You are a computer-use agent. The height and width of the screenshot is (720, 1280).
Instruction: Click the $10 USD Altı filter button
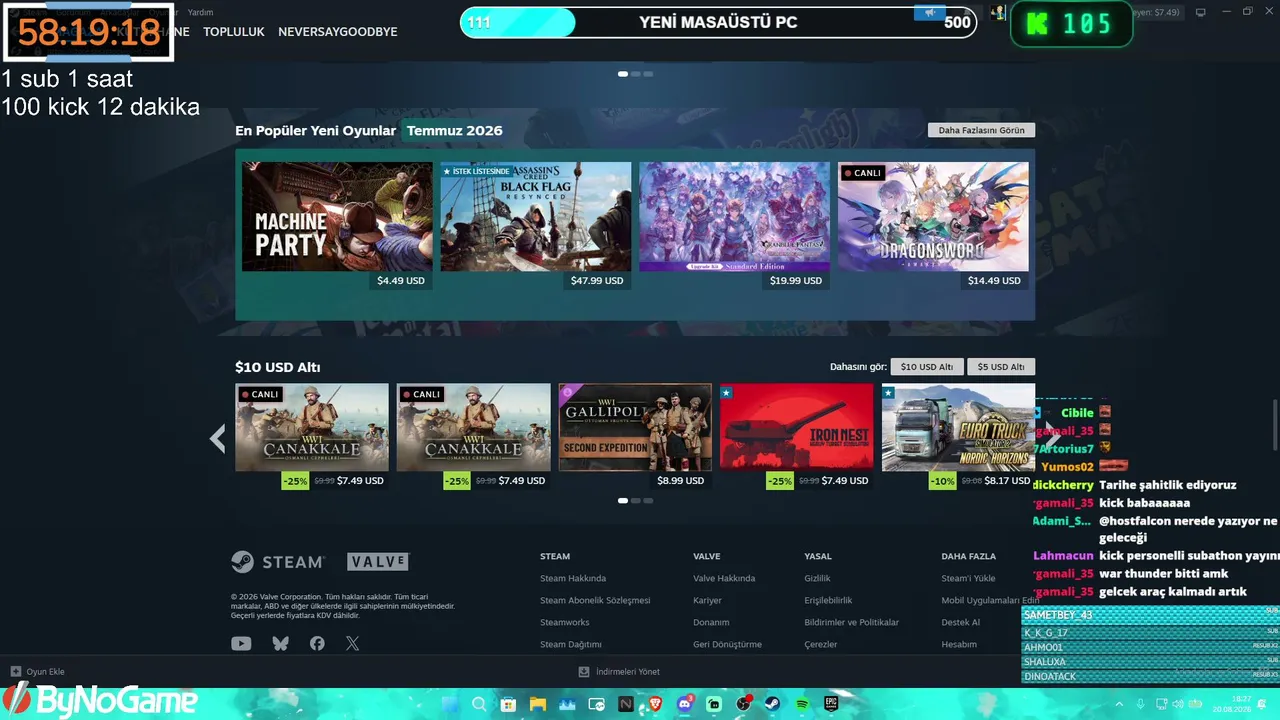[x=927, y=367]
